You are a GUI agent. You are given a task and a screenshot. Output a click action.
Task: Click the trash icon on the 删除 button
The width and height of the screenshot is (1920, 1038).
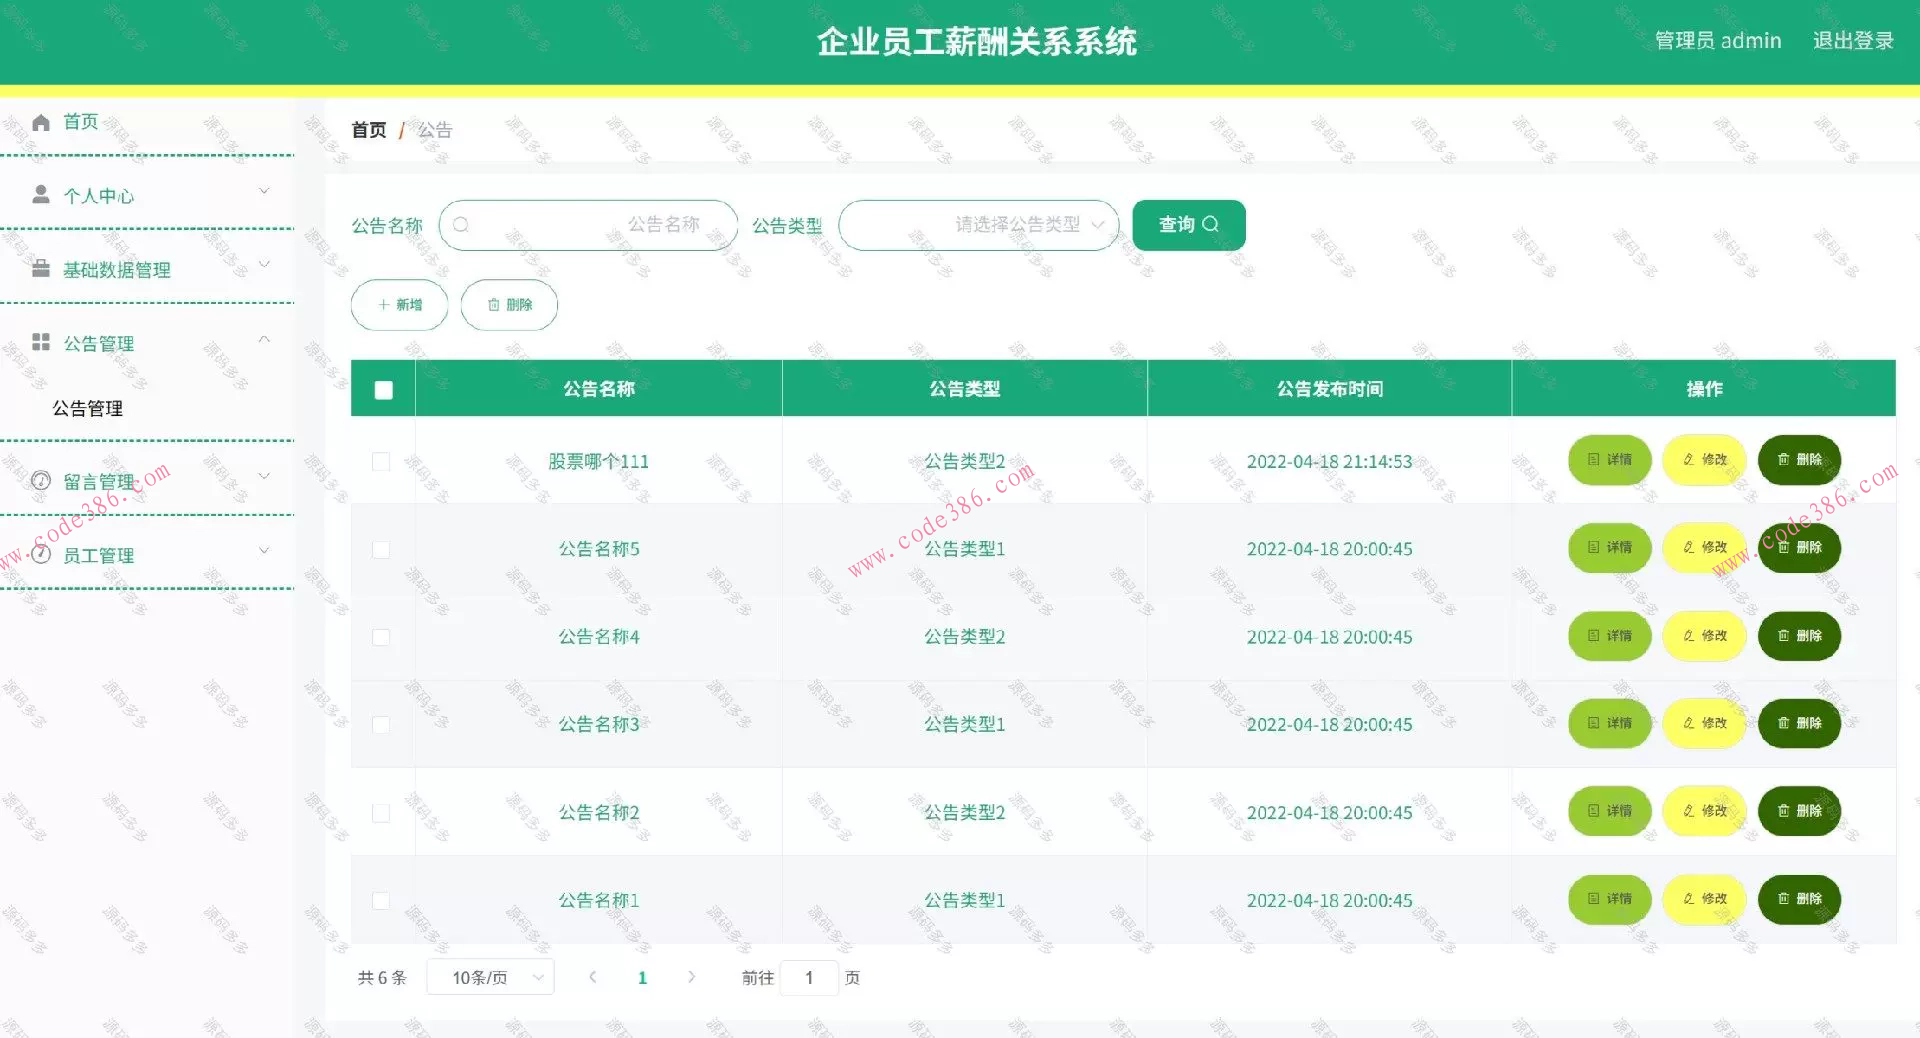[495, 305]
